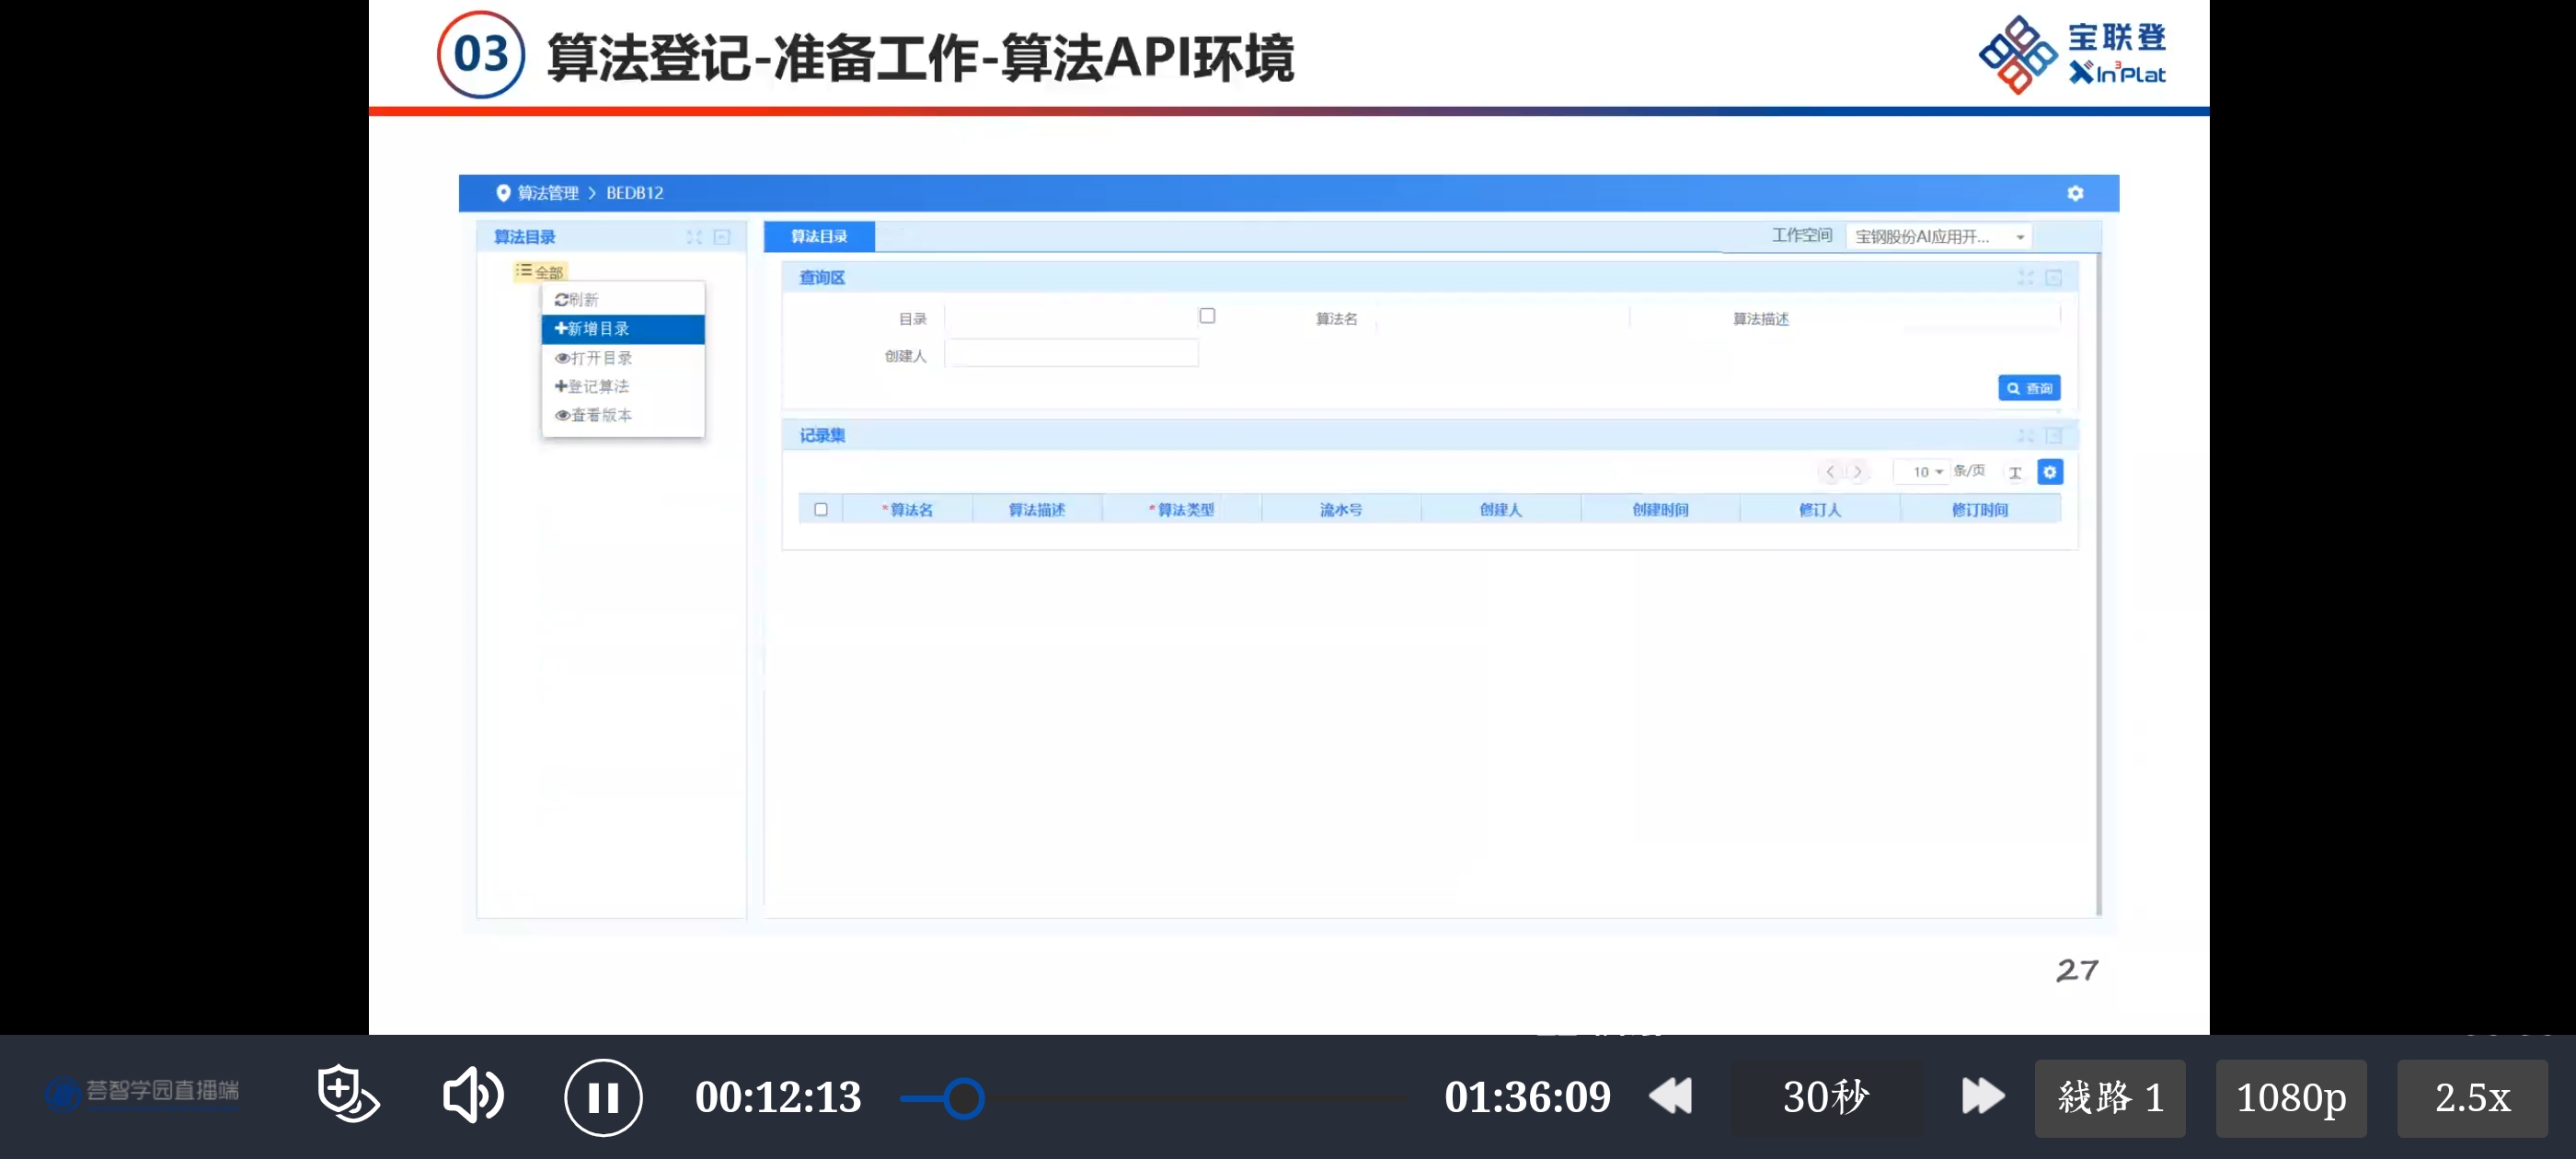The image size is (2576, 1159).
Task: Check the select-all box in the table header
Action: pyautogui.click(x=821, y=510)
